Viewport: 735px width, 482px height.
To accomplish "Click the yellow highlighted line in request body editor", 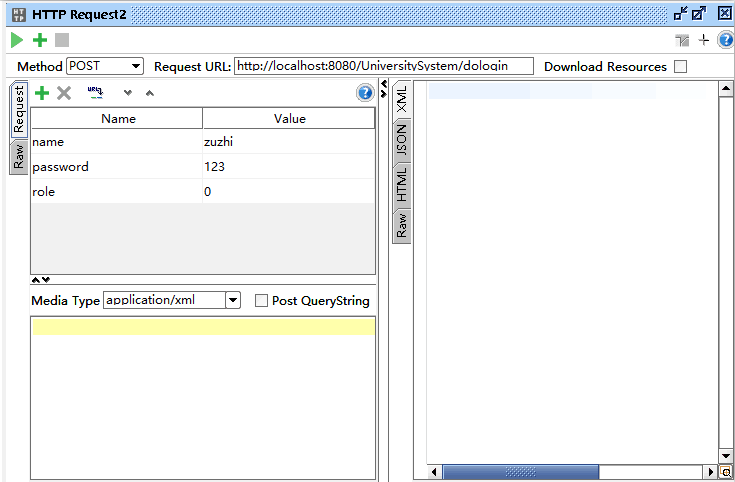I will coord(203,326).
